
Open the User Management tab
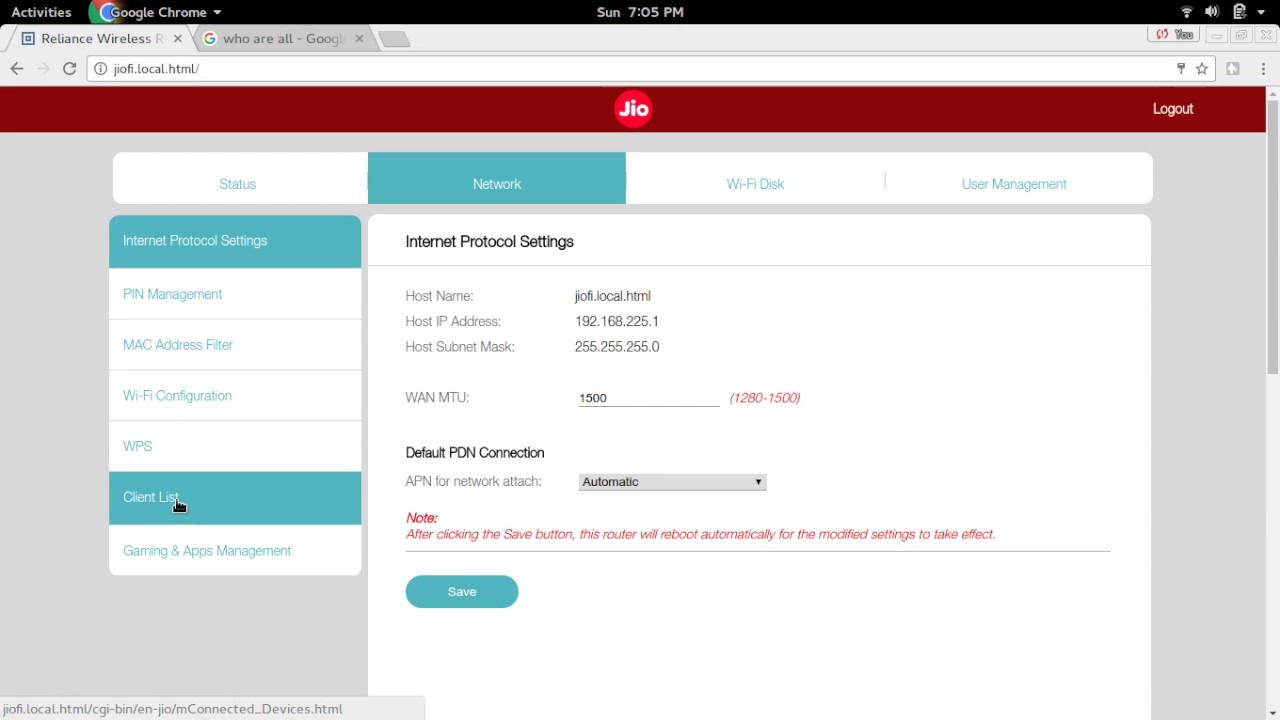[1014, 184]
